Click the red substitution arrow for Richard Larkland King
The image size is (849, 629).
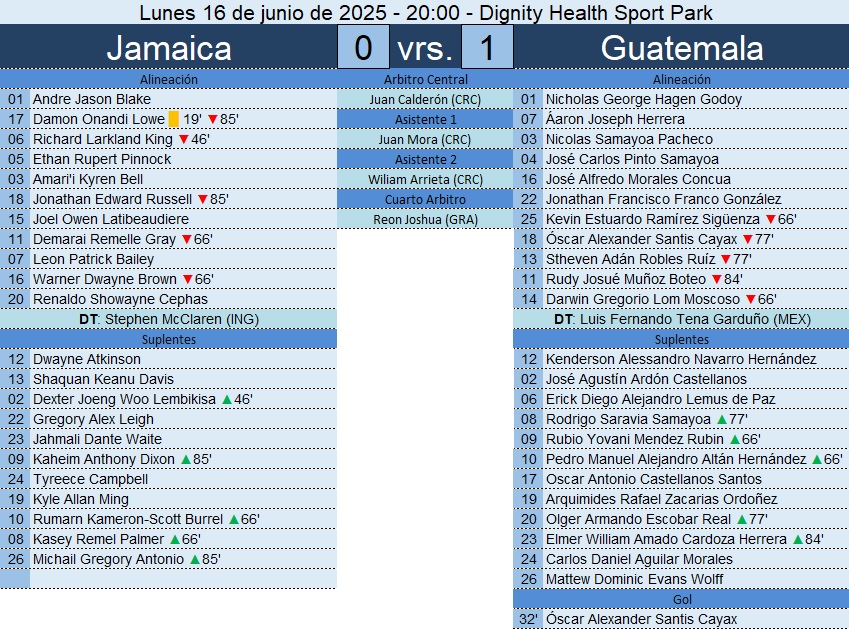coord(183,140)
